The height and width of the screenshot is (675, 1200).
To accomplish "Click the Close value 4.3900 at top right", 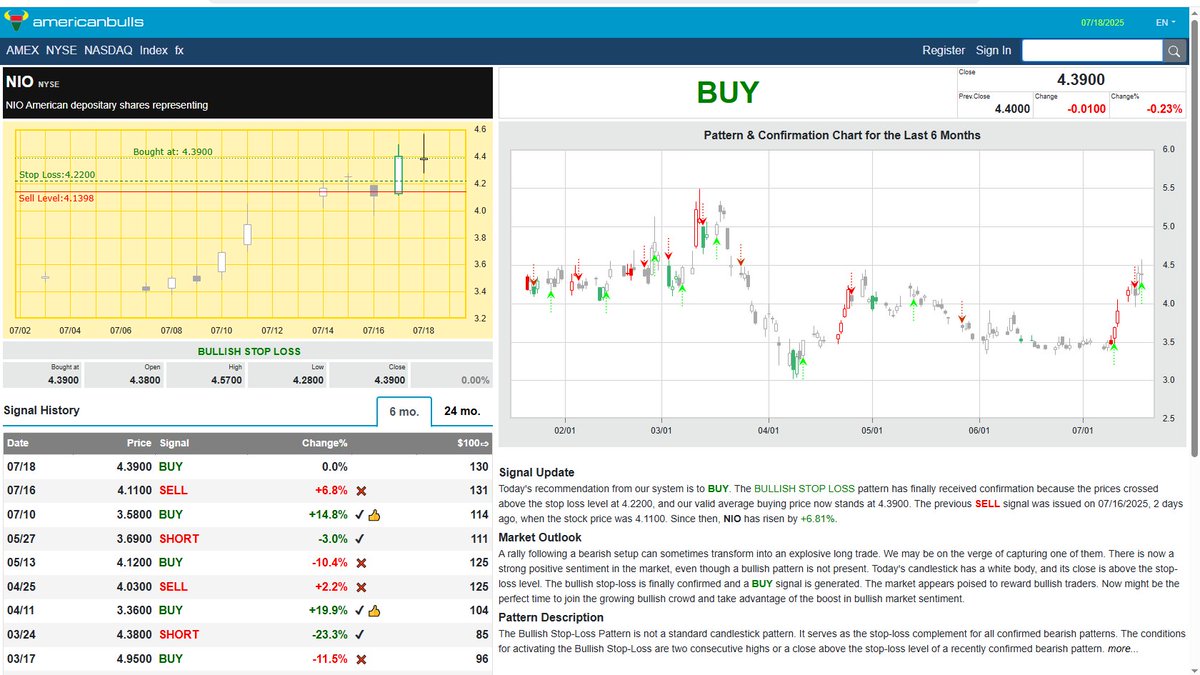I will click(1081, 80).
